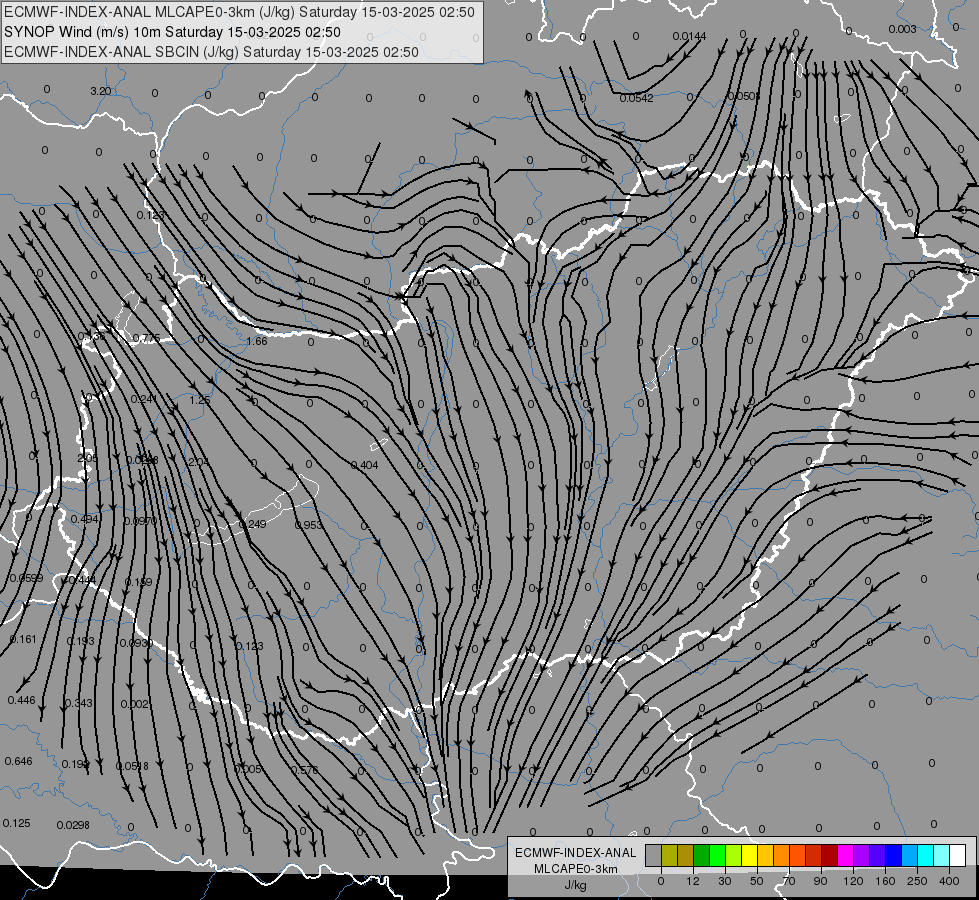Click the map value '0.494'
The image size is (979, 900).
click(84, 519)
